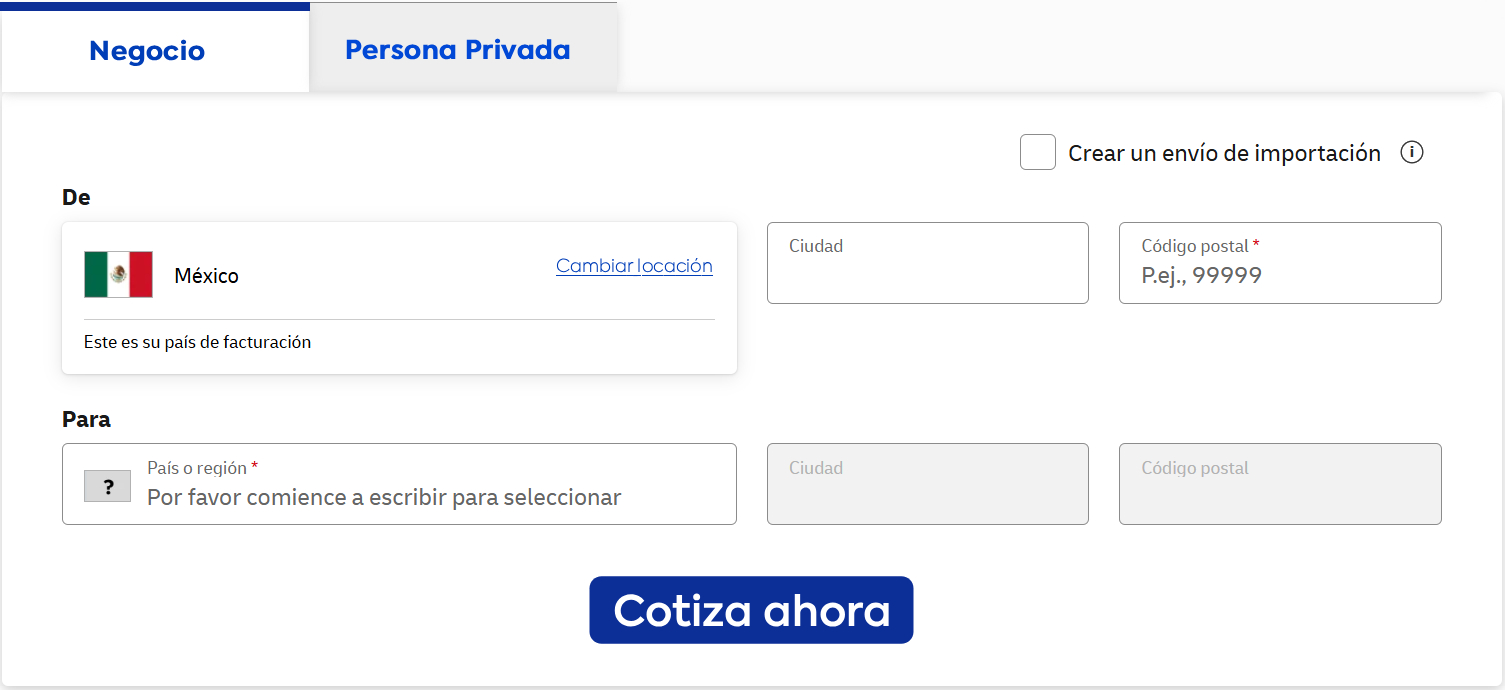Click the Crear un envío de importación label
The image size is (1505, 690).
click(x=1224, y=153)
